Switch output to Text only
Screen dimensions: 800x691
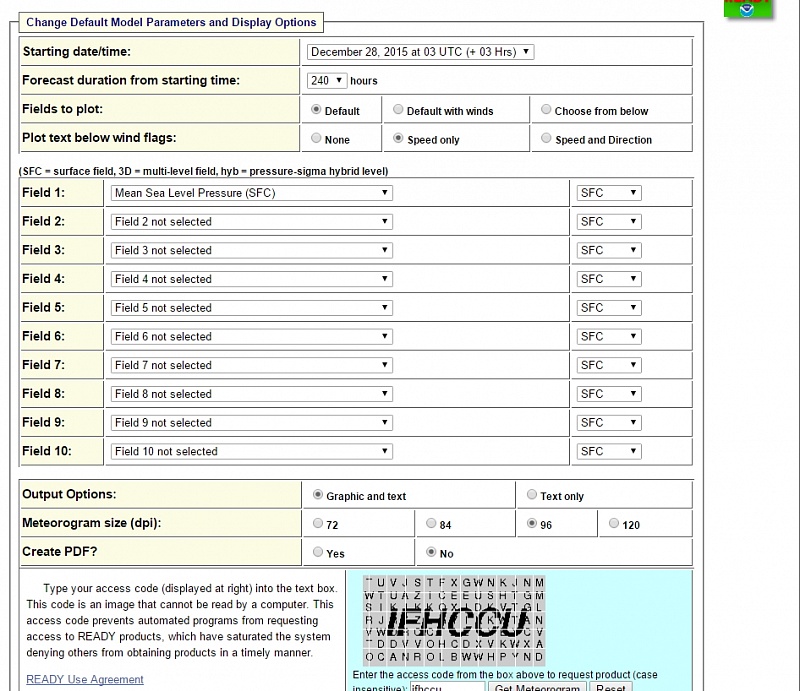(x=532, y=495)
